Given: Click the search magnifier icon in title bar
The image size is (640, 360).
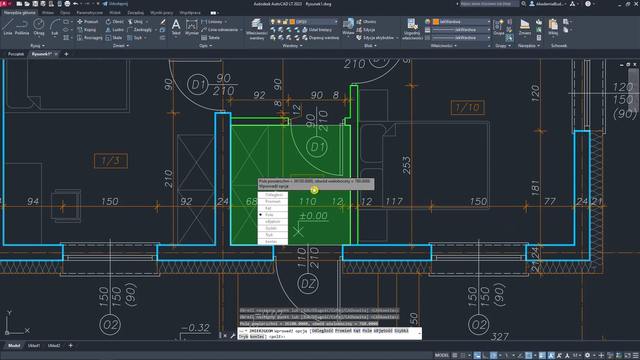Looking at the screenshot, I should 524,4.
